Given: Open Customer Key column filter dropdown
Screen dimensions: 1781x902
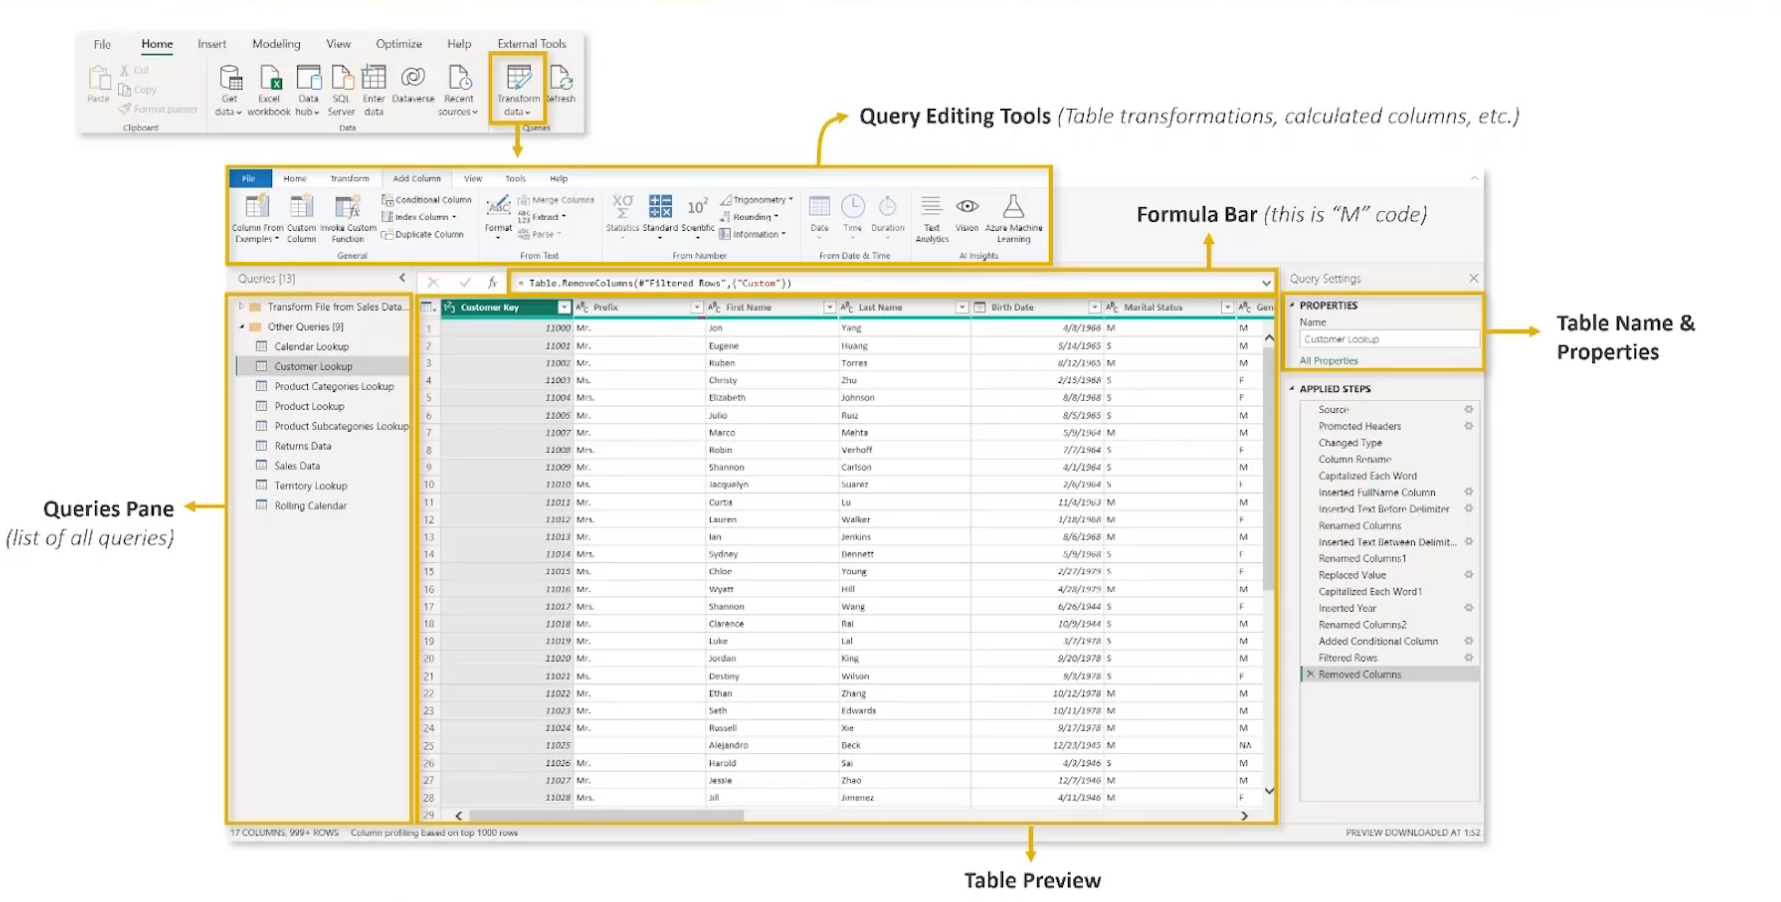Looking at the screenshot, I should [564, 308].
